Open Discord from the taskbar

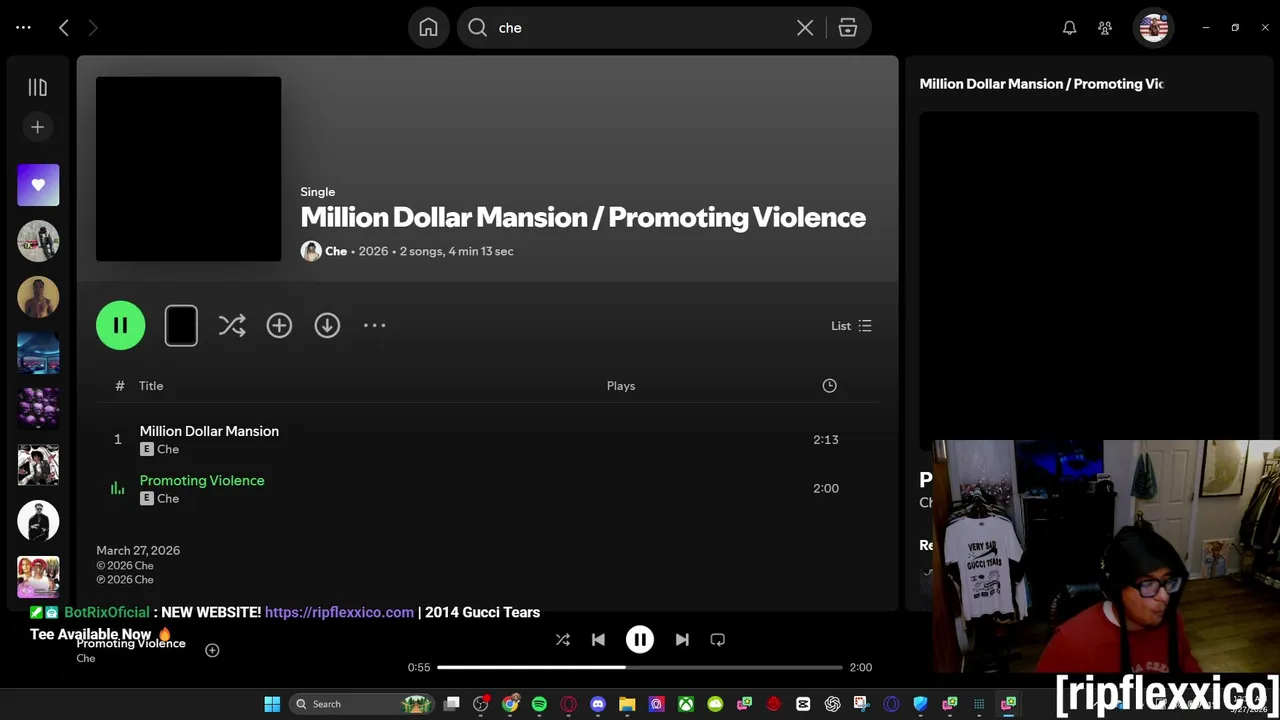click(598, 704)
